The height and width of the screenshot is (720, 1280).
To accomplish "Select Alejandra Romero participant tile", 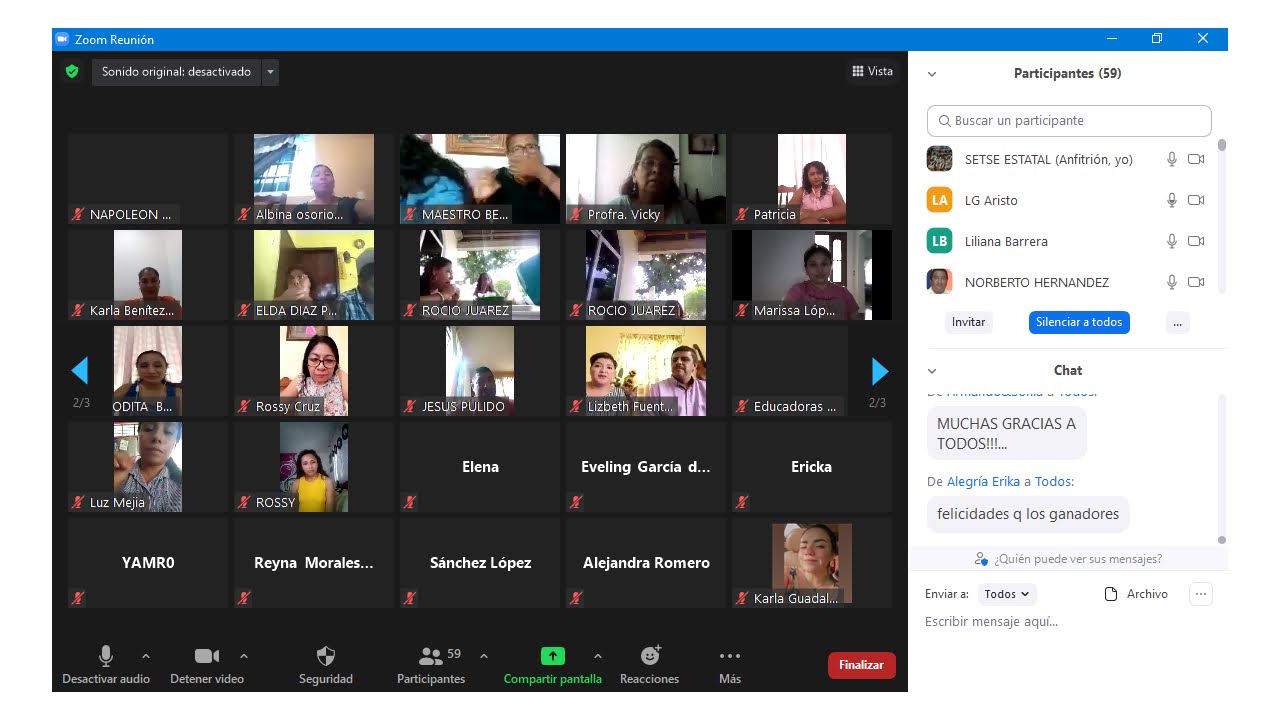I will 646,563.
